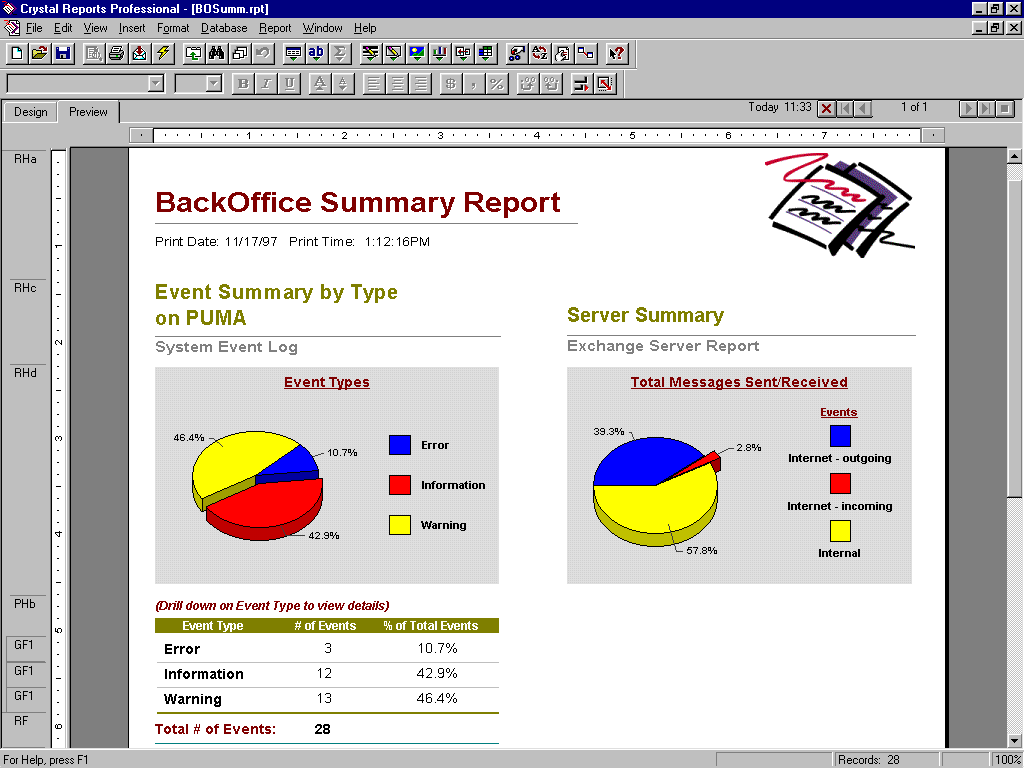This screenshot has width=1024, height=768.
Task: Click the Percent format icon
Action: click(x=496, y=84)
